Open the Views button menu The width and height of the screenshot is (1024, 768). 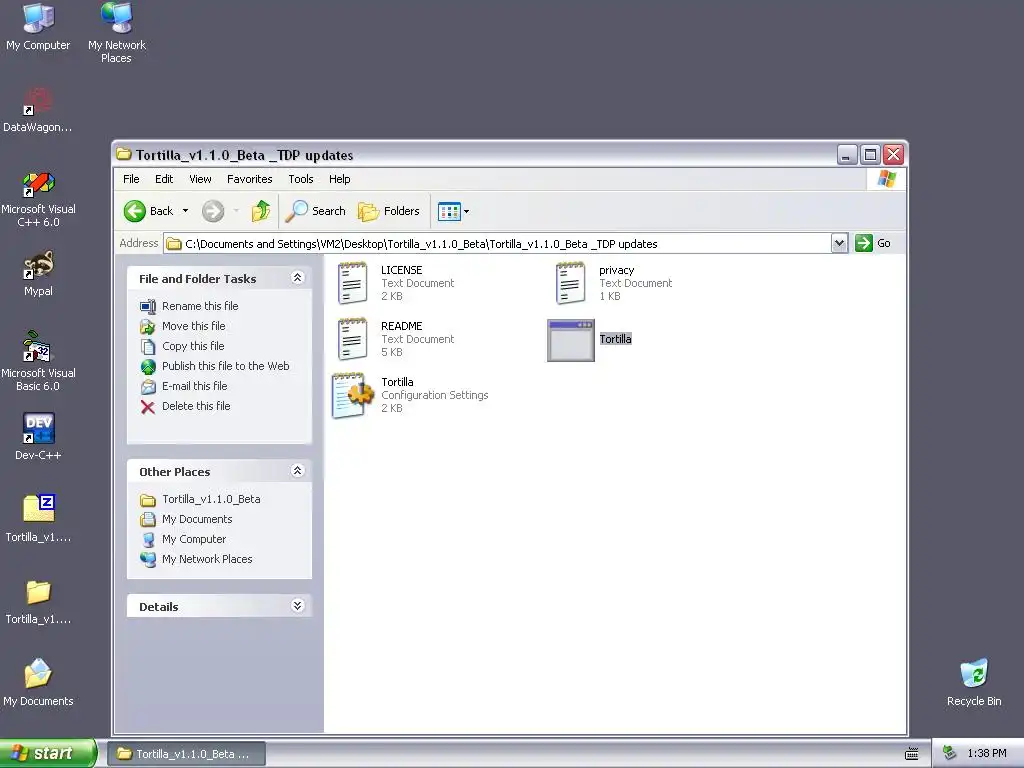click(x=453, y=211)
